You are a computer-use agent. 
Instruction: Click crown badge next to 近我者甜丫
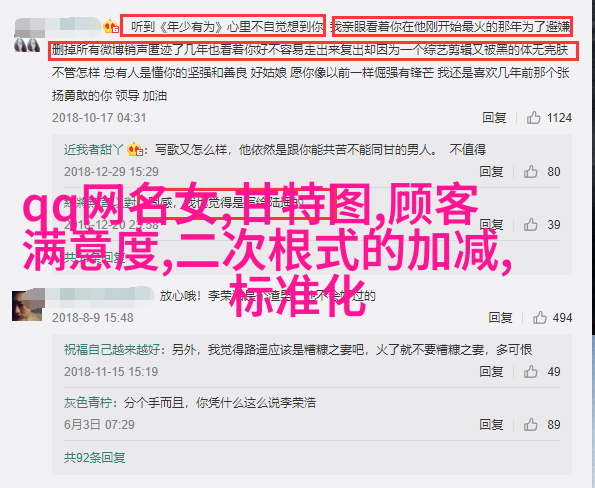point(135,150)
